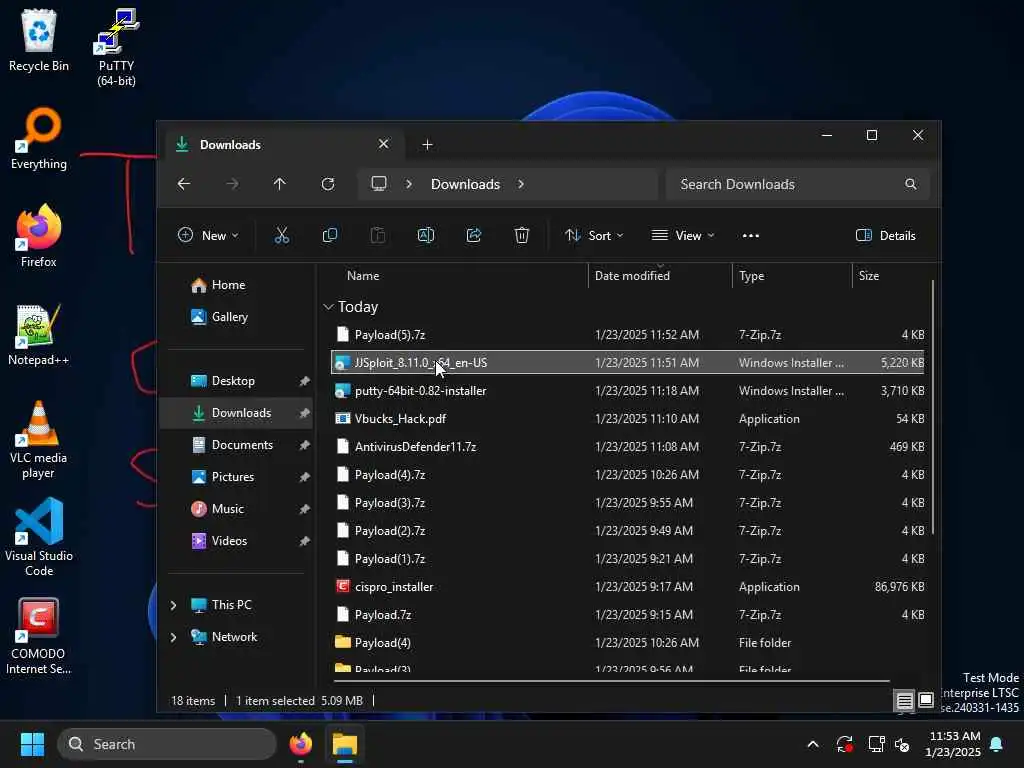Click the PC icon in address bar
This screenshot has width=1024, height=768.
[379, 184]
